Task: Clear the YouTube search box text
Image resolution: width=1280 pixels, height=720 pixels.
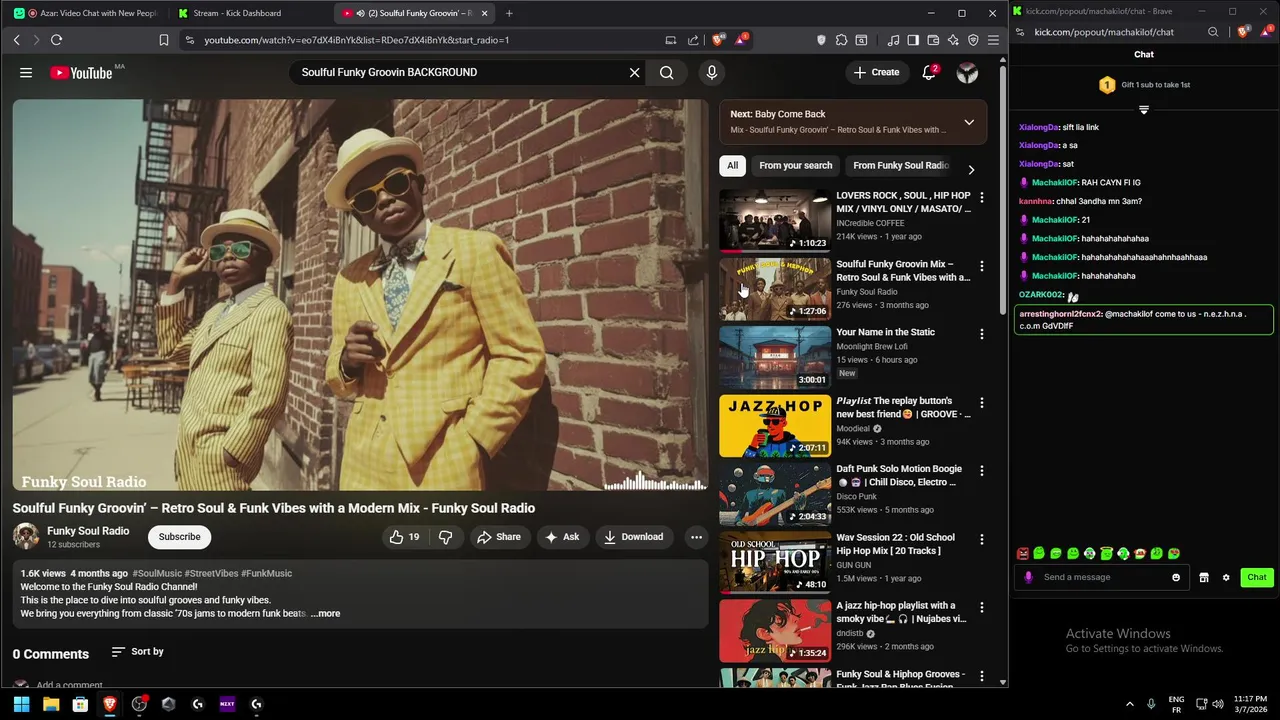Action: (x=634, y=72)
